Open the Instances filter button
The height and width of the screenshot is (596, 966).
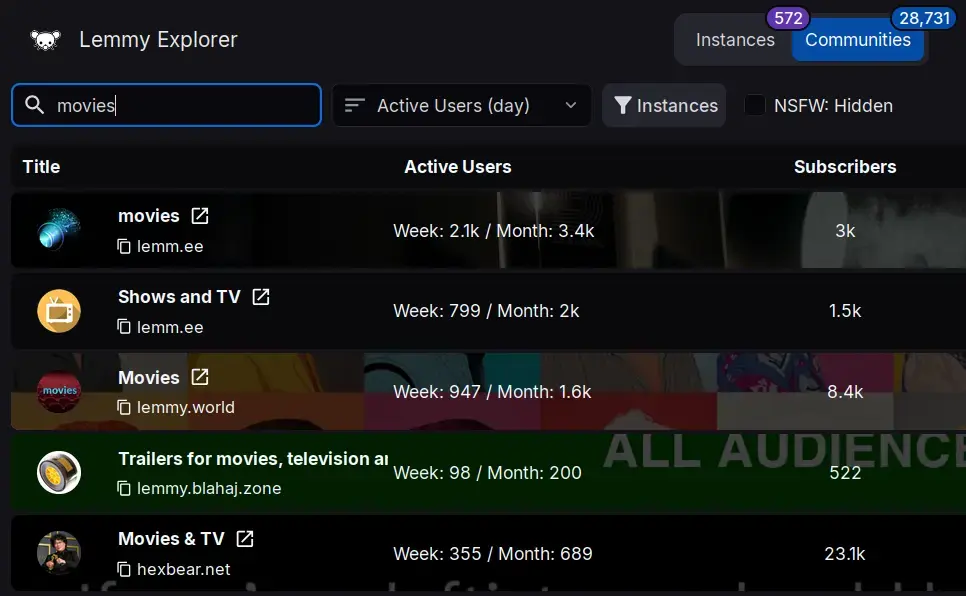point(664,105)
